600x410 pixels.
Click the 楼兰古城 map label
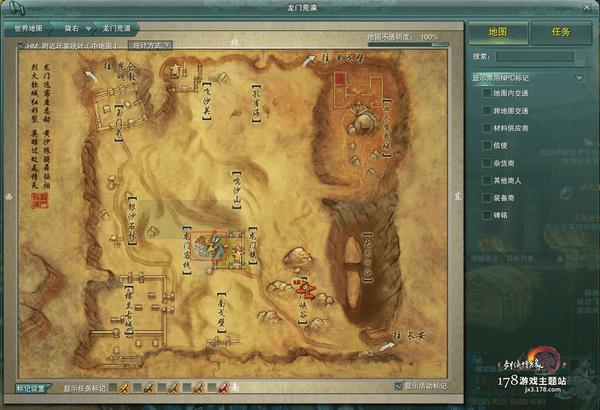click(x=129, y=310)
